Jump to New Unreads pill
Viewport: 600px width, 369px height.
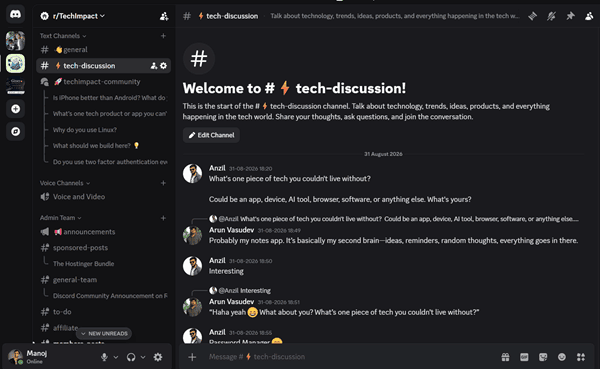click(x=104, y=334)
